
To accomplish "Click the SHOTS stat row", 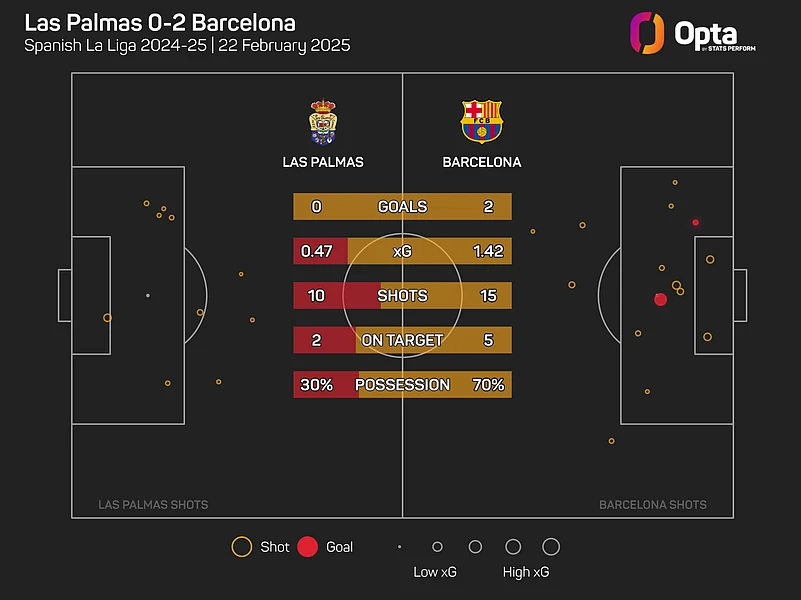I will [x=402, y=296].
